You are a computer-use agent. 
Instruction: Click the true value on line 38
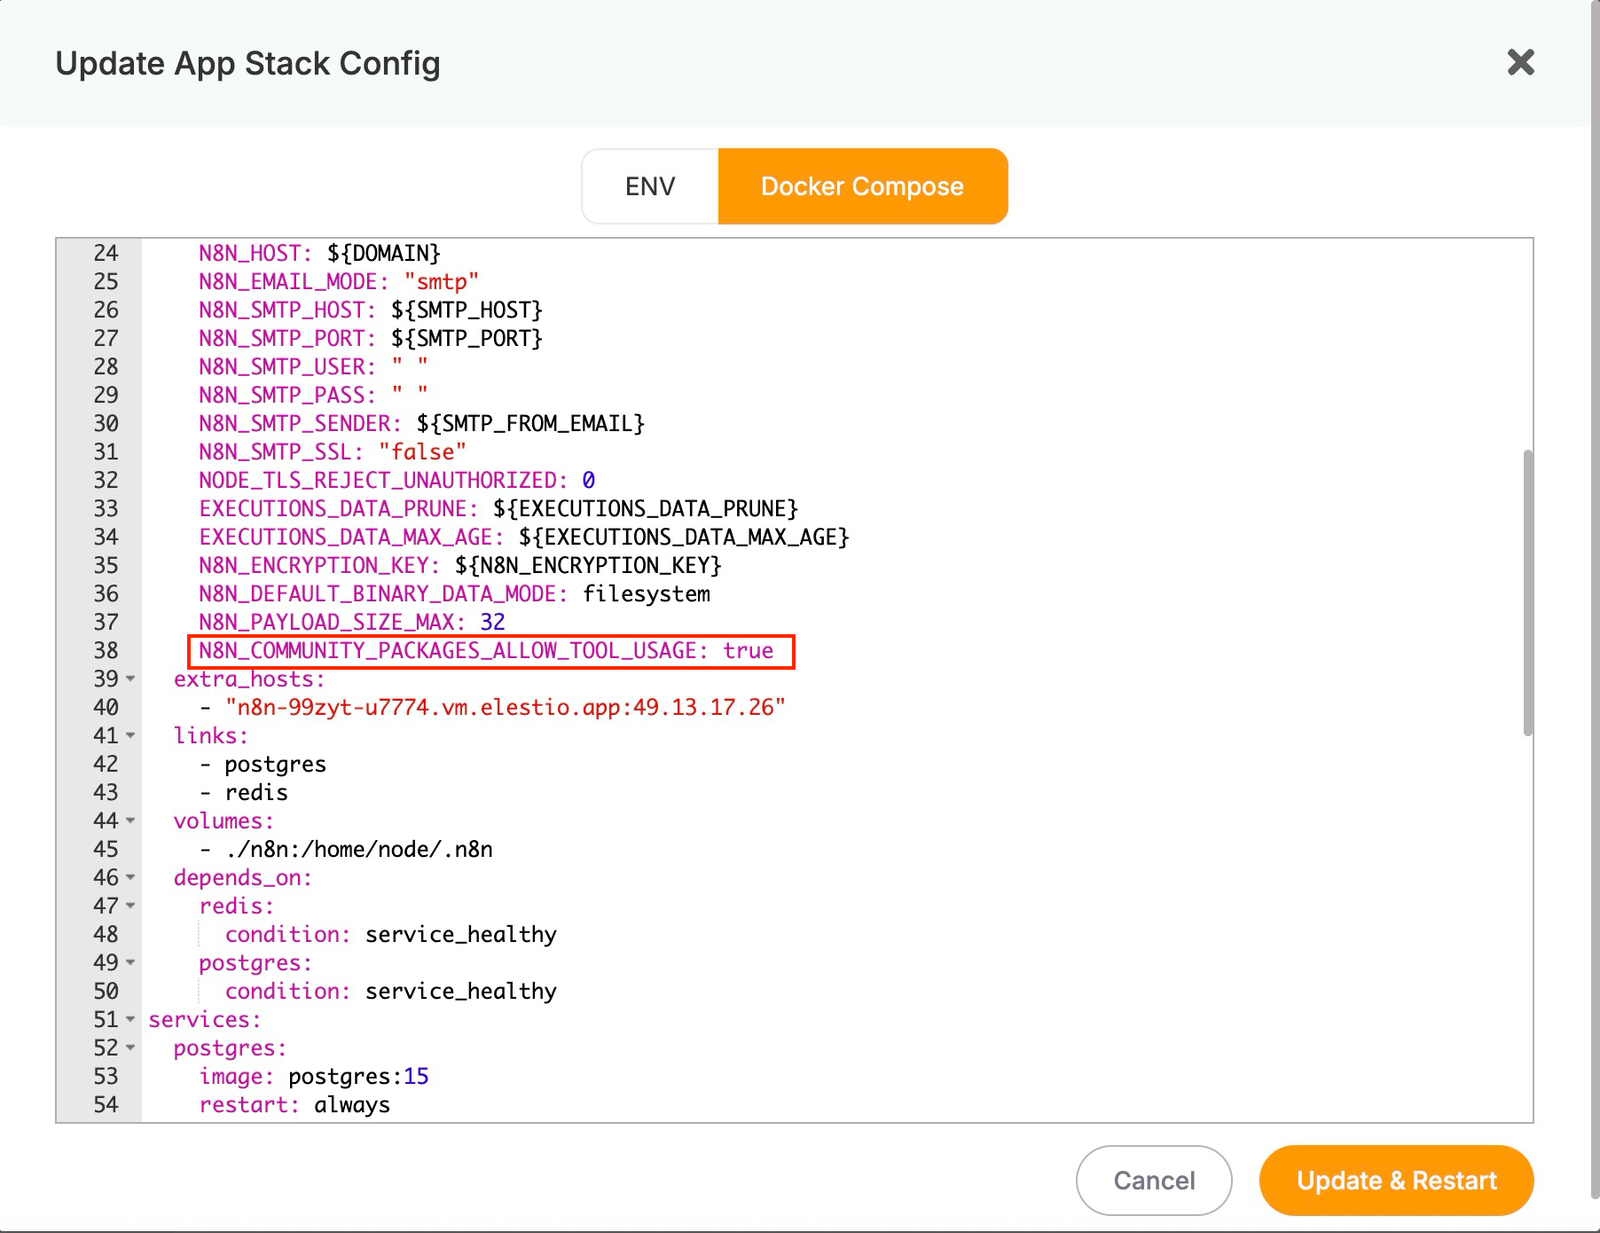pyautogui.click(x=748, y=650)
